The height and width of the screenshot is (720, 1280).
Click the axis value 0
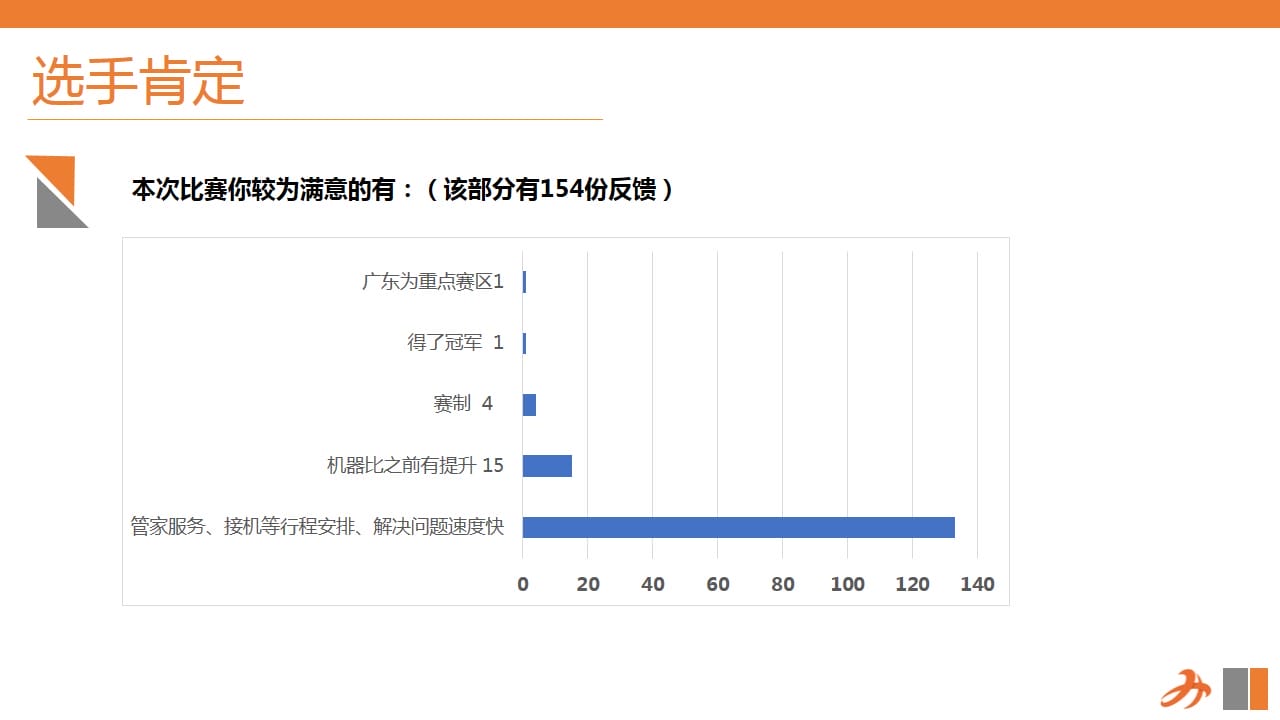pos(523,584)
